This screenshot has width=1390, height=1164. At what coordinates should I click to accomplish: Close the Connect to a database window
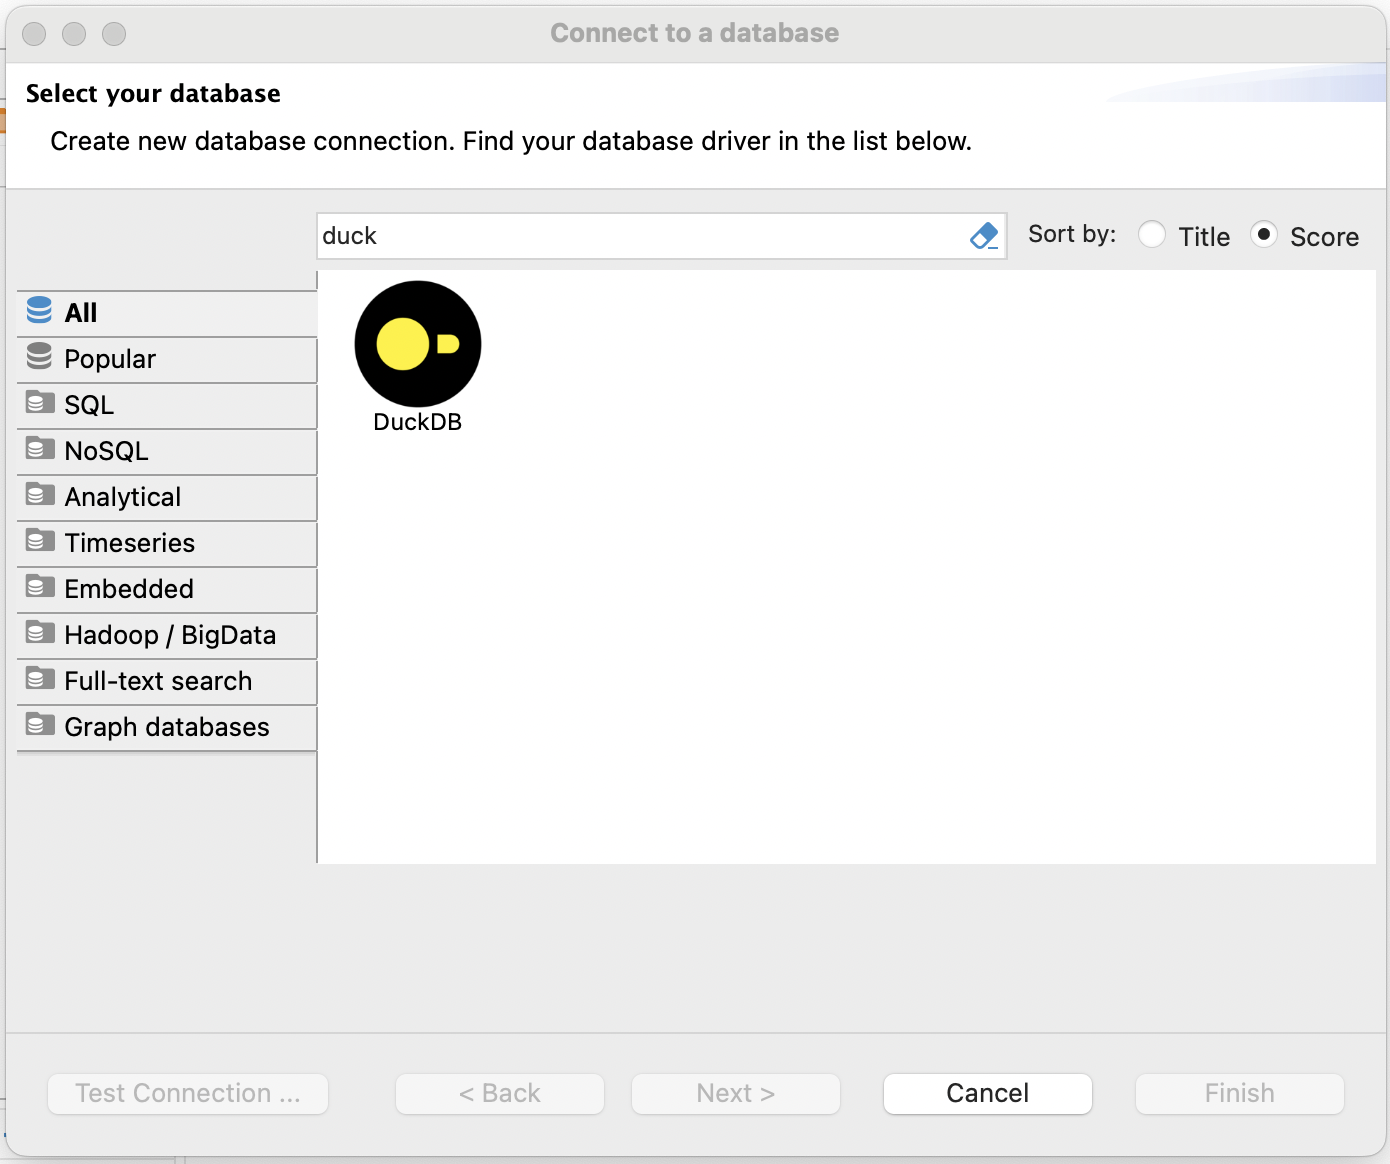pos(34,34)
